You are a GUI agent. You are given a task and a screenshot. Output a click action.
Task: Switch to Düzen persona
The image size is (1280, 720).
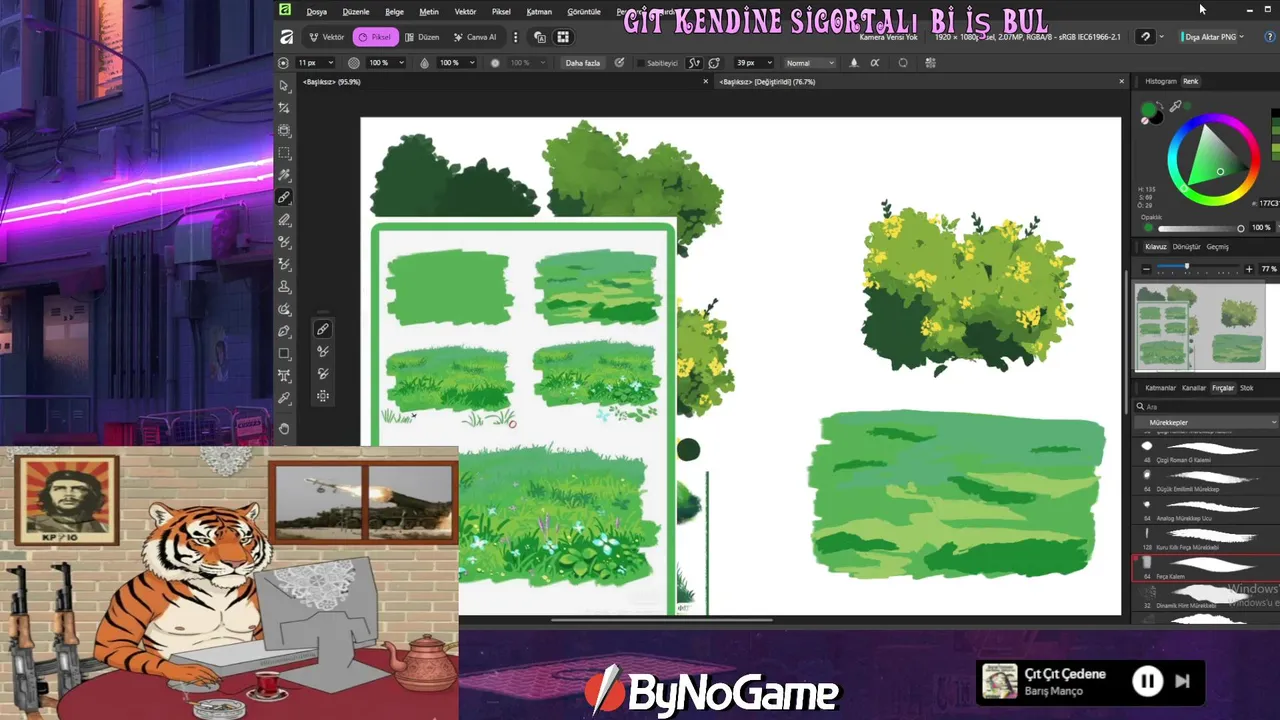(422, 37)
